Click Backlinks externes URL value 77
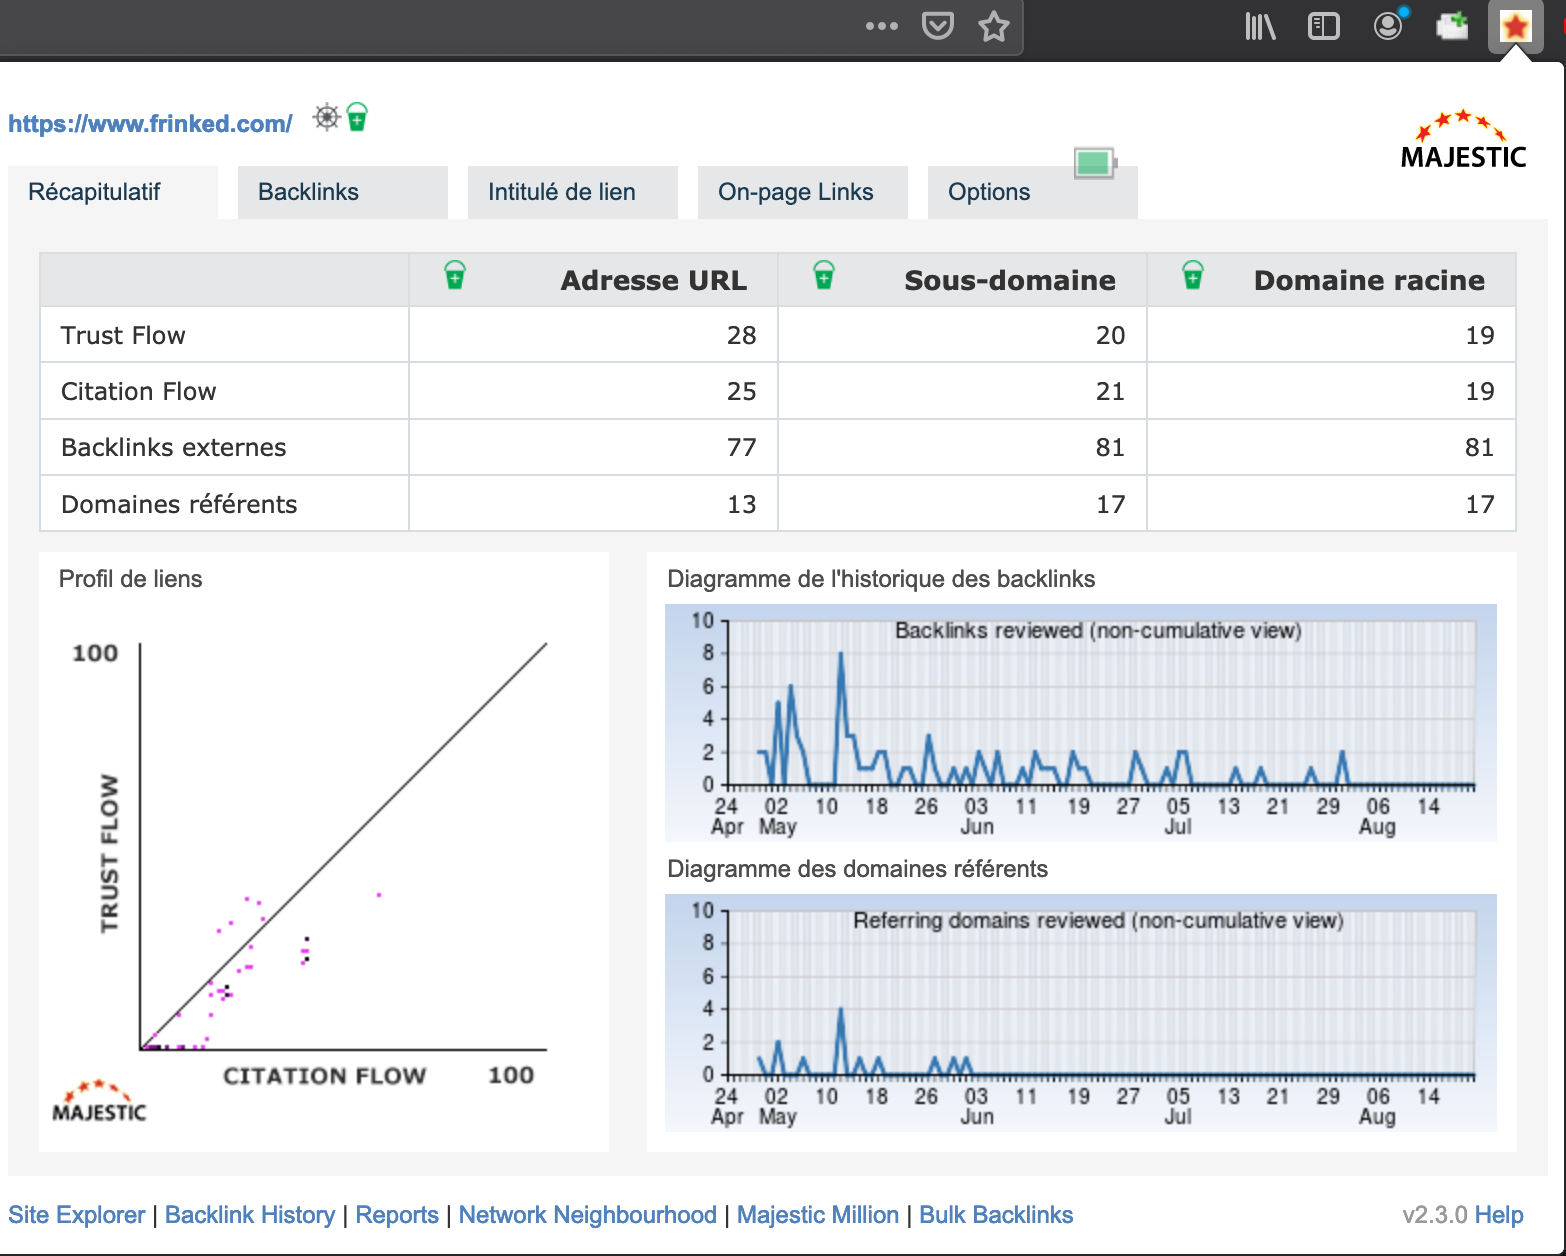 [741, 447]
